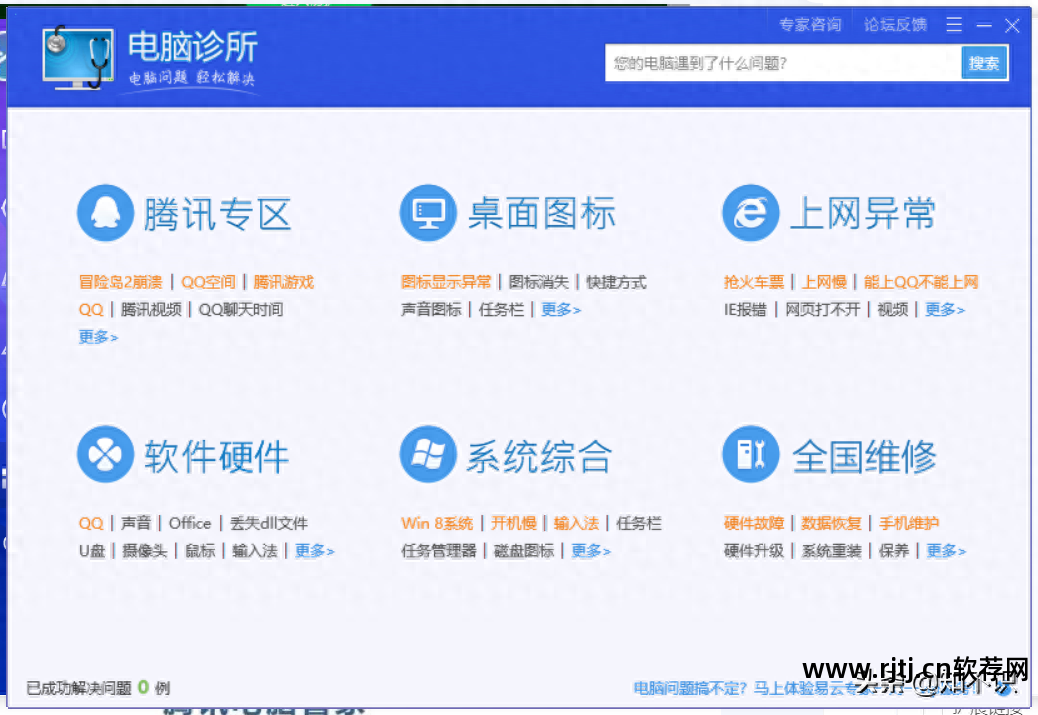
Task: Open 专家咨询 in the top bar
Action: (x=810, y=24)
